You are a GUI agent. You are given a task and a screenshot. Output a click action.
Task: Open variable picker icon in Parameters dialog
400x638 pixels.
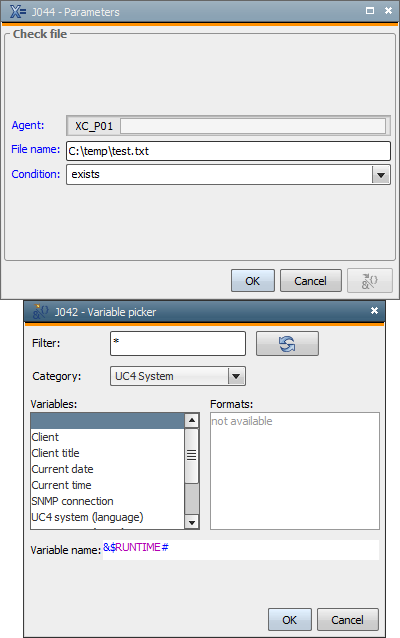369,280
